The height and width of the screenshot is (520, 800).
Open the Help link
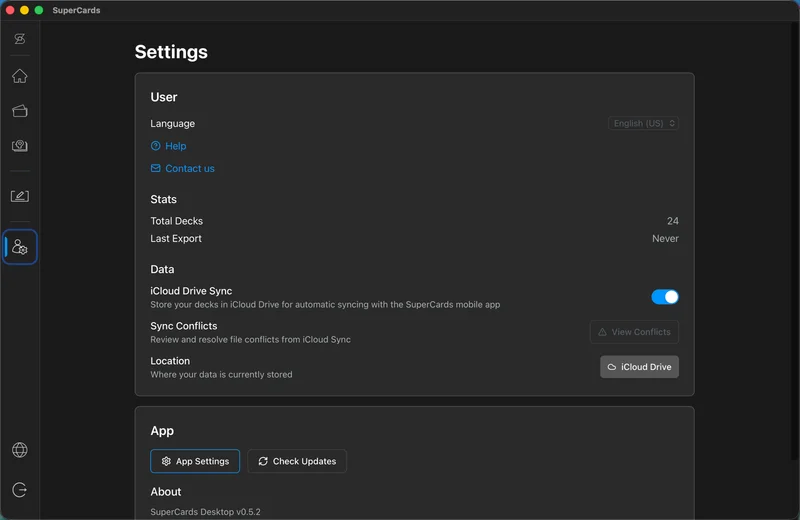pyautogui.click(x=176, y=146)
